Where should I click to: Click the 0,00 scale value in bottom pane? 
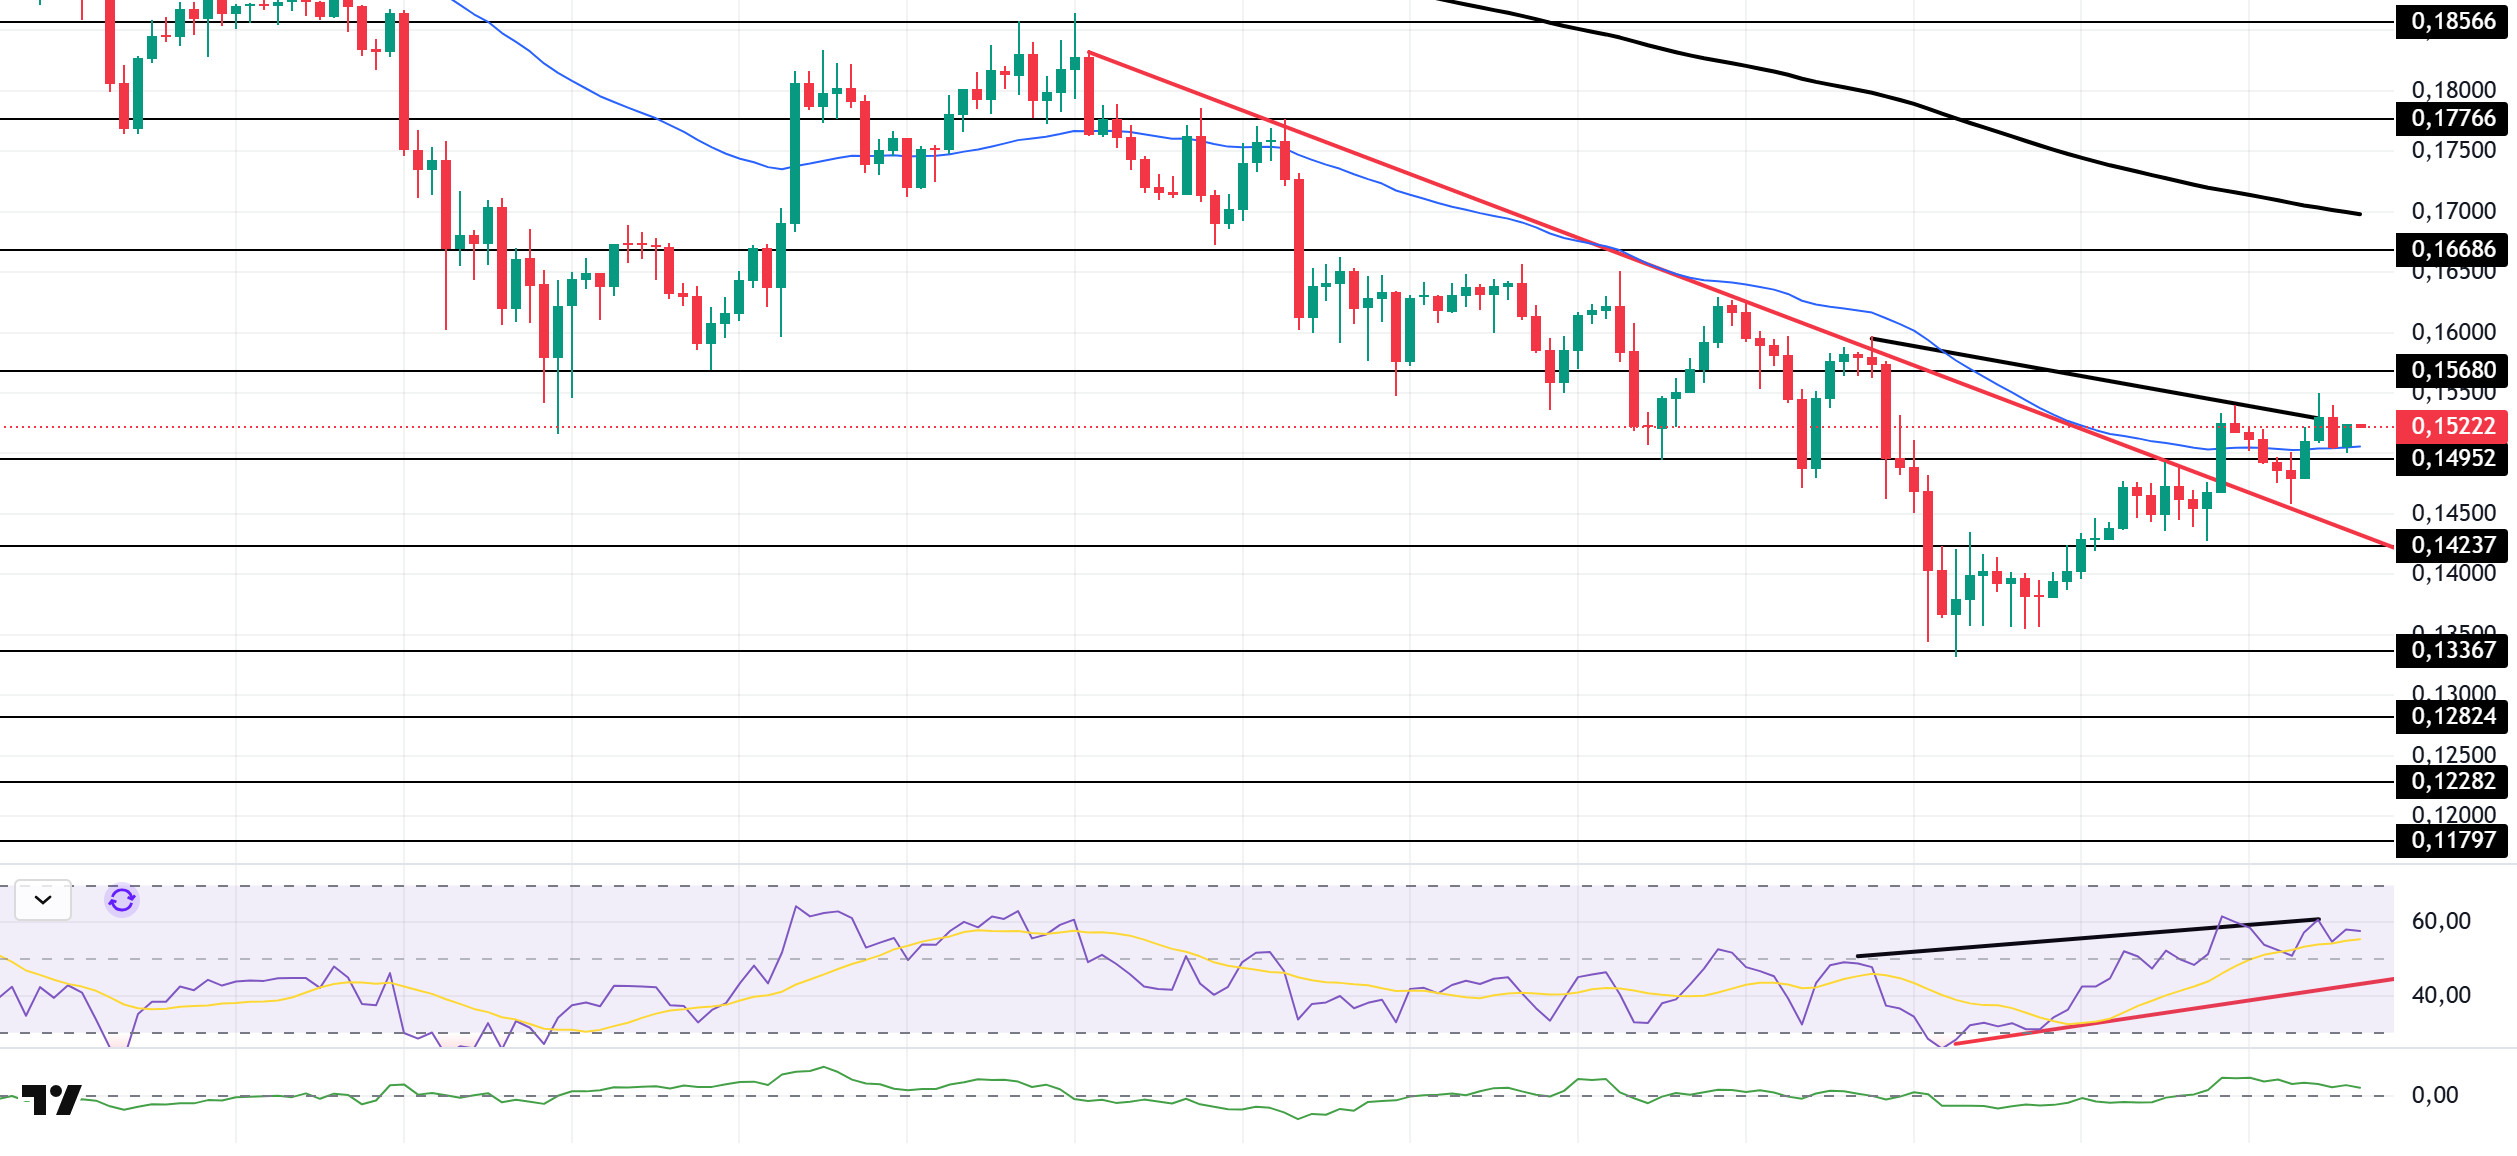[2434, 1095]
